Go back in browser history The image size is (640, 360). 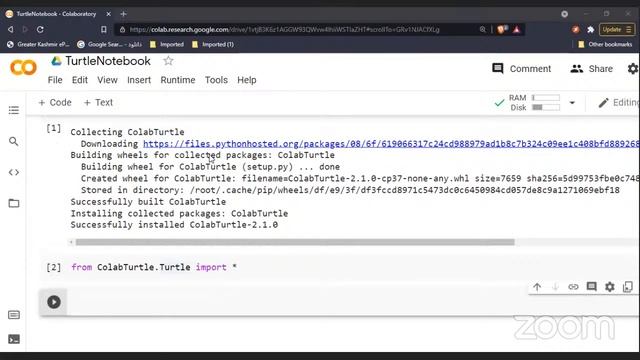[x=11, y=29]
